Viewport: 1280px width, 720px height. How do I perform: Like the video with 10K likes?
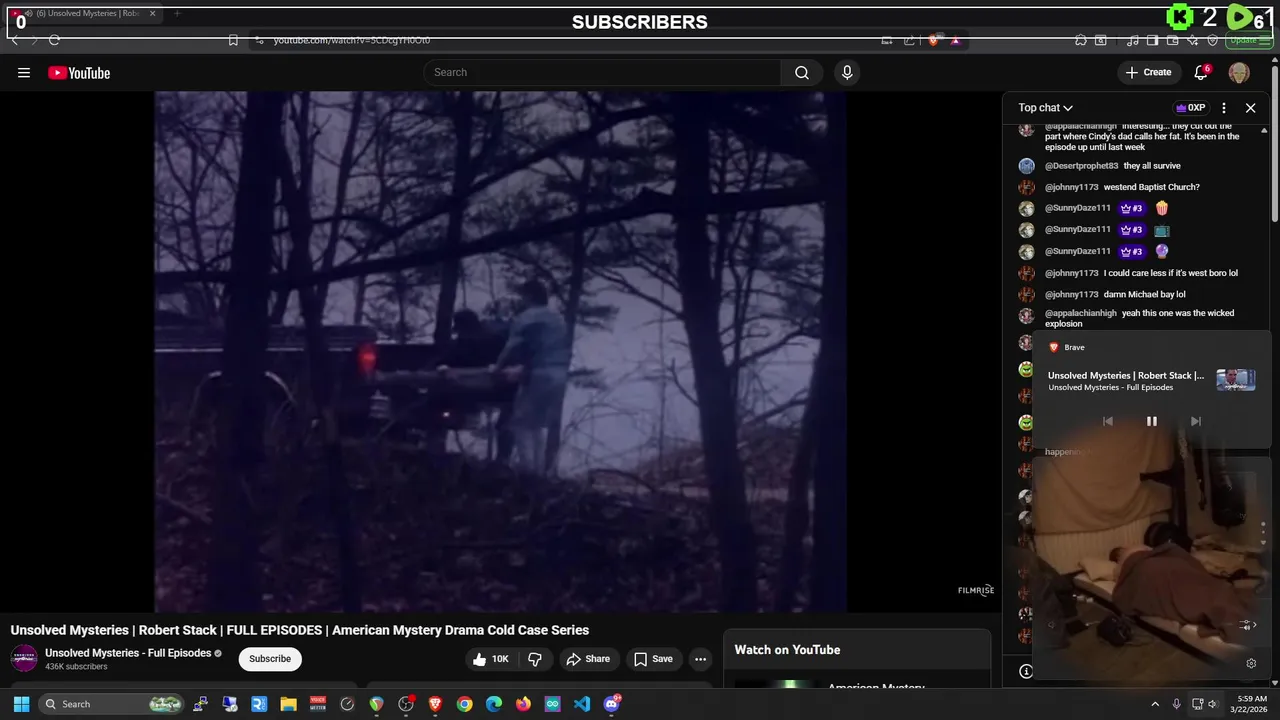click(x=491, y=659)
